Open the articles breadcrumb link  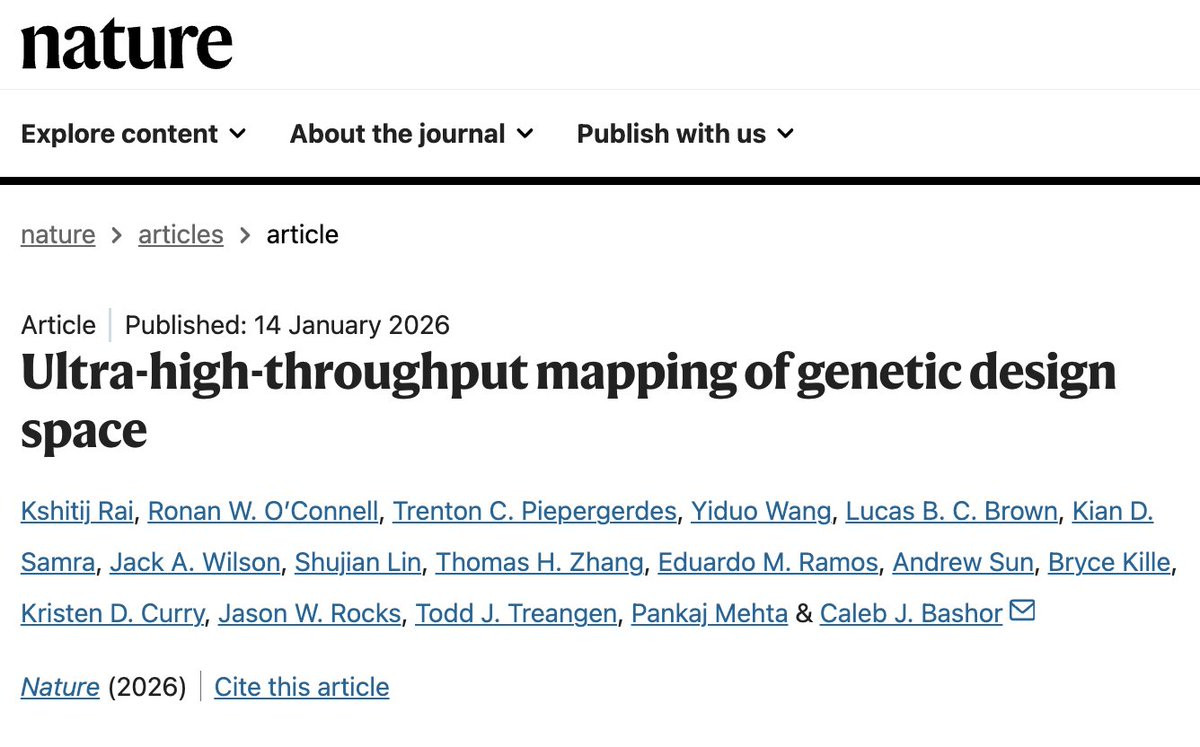[x=181, y=235]
